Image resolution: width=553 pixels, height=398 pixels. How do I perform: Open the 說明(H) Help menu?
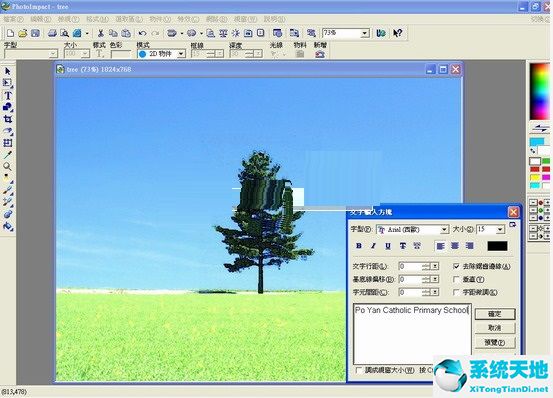[274, 19]
